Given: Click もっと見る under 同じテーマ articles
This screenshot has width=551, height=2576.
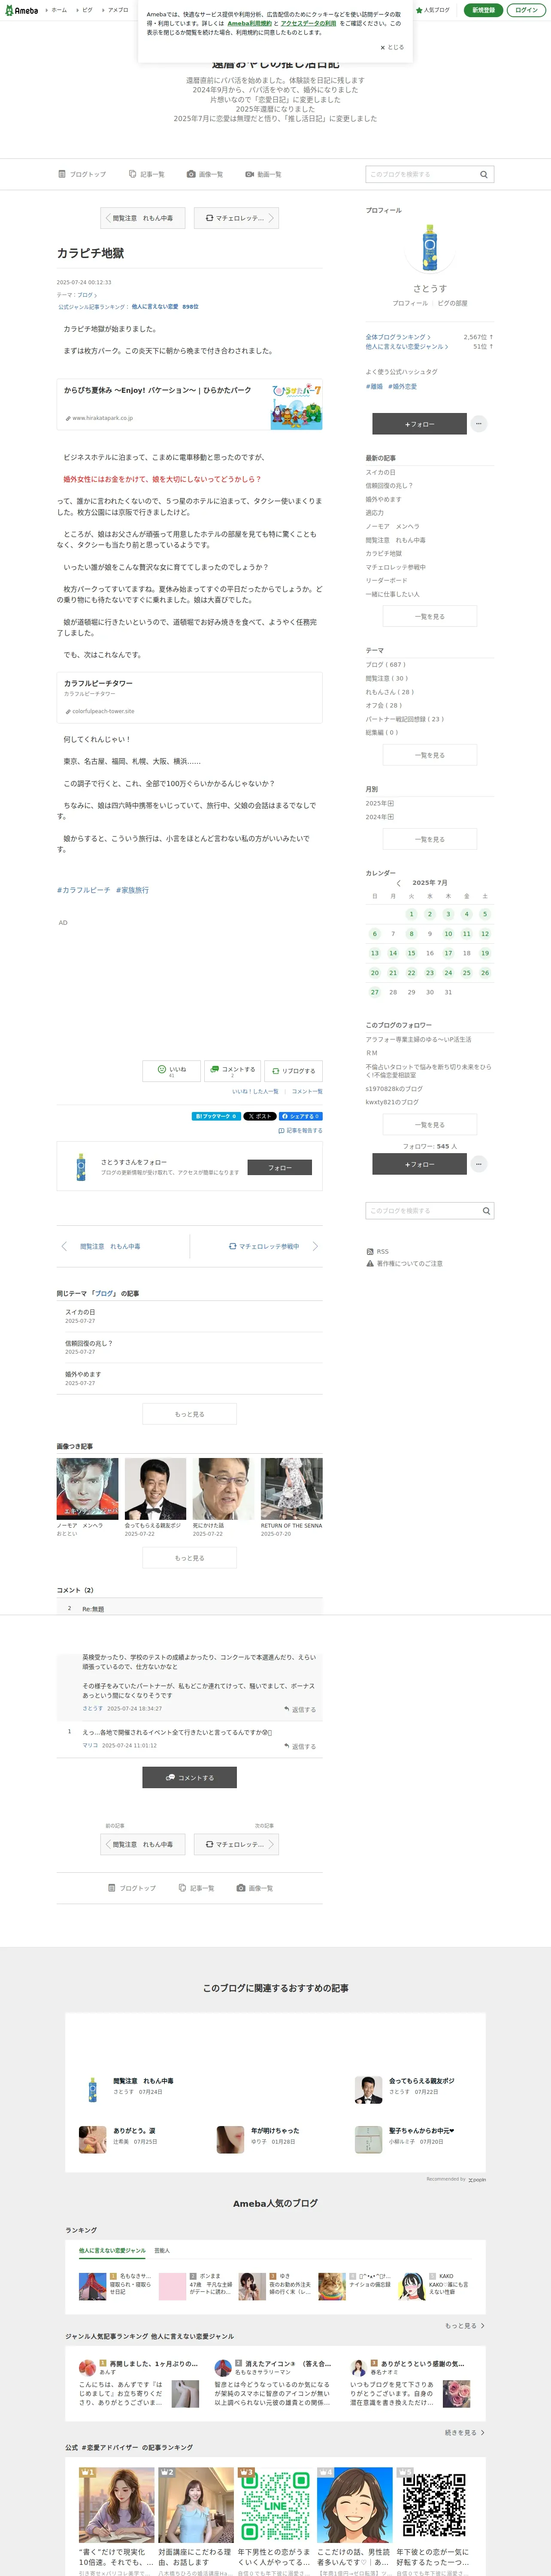Looking at the screenshot, I should point(189,1414).
